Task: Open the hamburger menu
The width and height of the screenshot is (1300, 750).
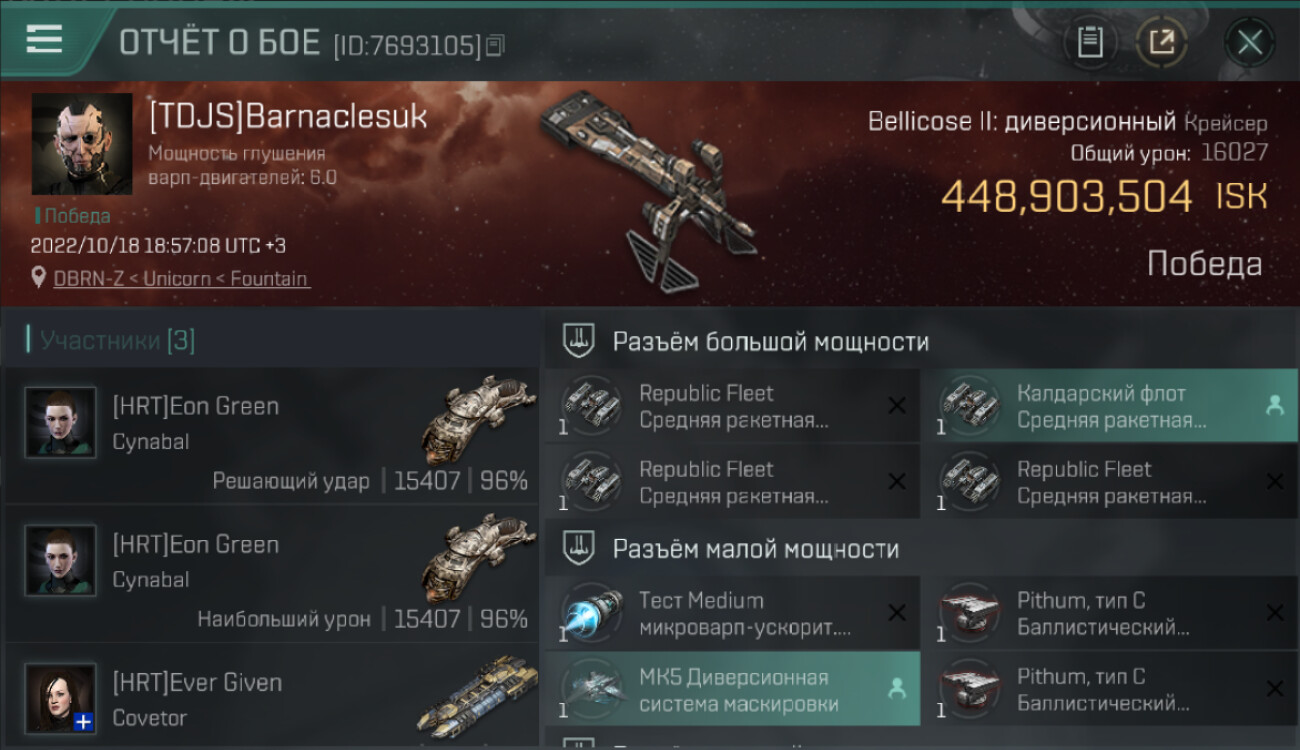Action: [x=44, y=39]
